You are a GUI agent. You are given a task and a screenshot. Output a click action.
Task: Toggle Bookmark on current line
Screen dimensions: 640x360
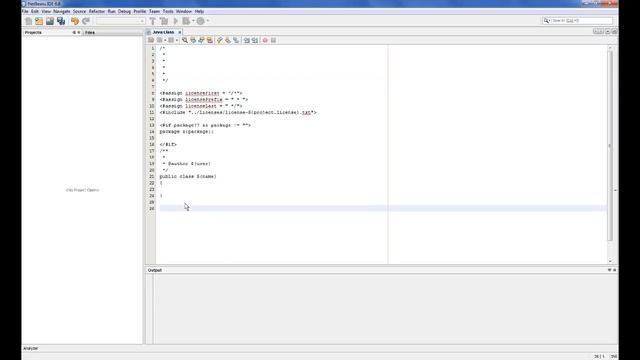point(236,40)
